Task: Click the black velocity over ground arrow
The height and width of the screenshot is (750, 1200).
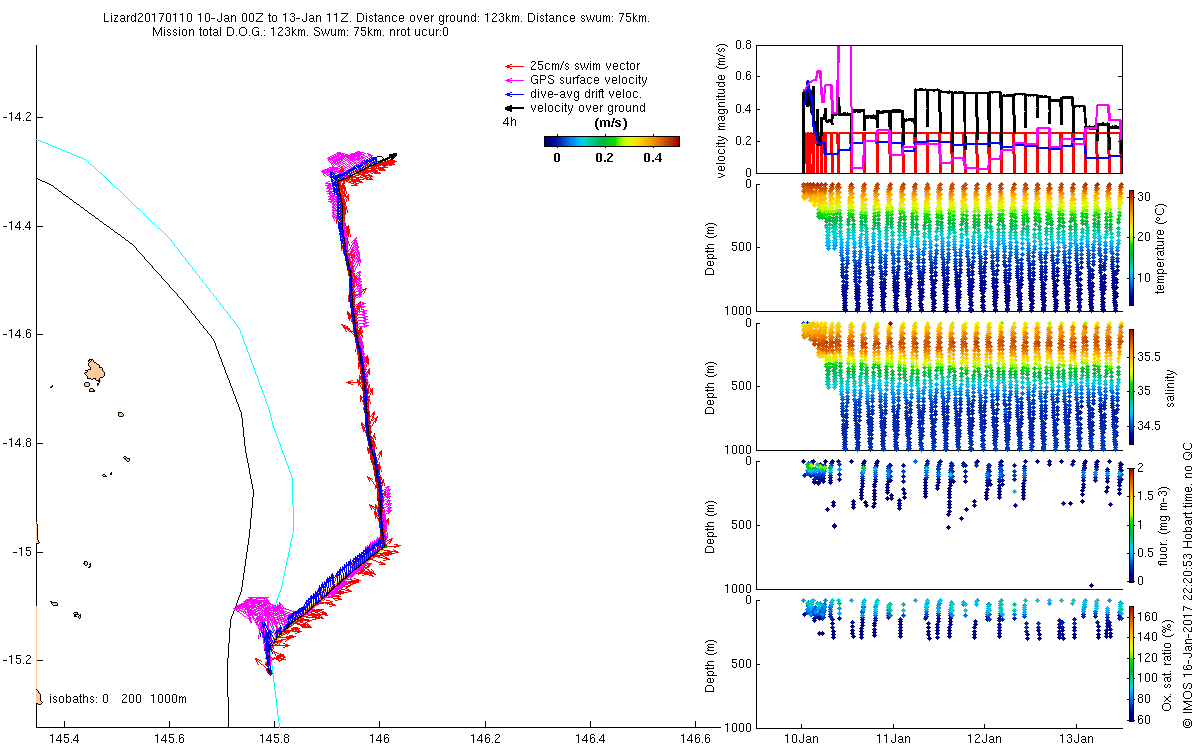Action: tap(515, 108)
